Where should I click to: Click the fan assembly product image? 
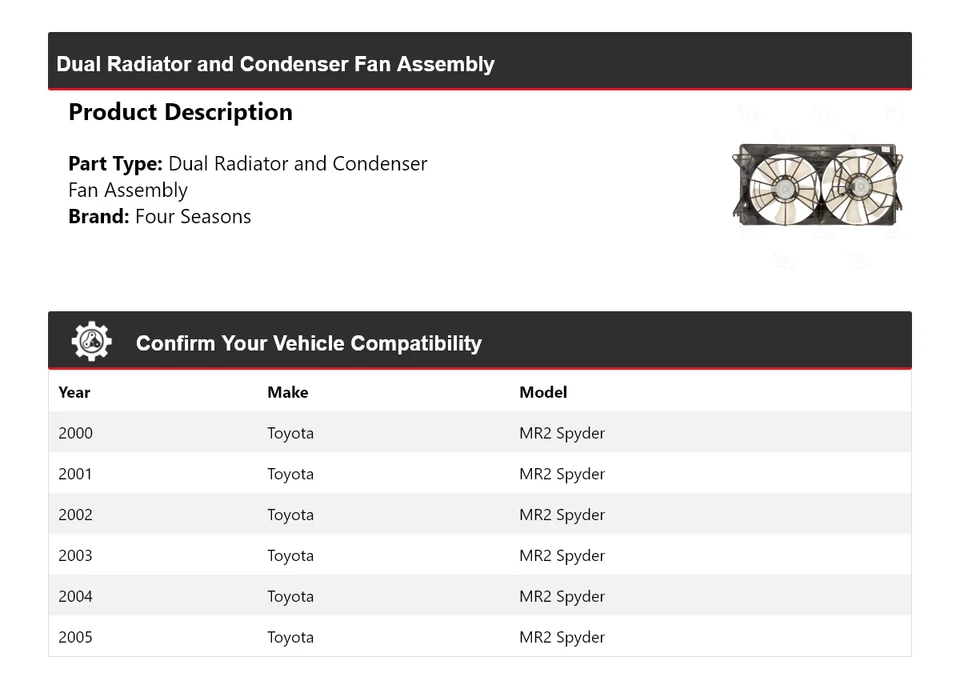point(818,186)
